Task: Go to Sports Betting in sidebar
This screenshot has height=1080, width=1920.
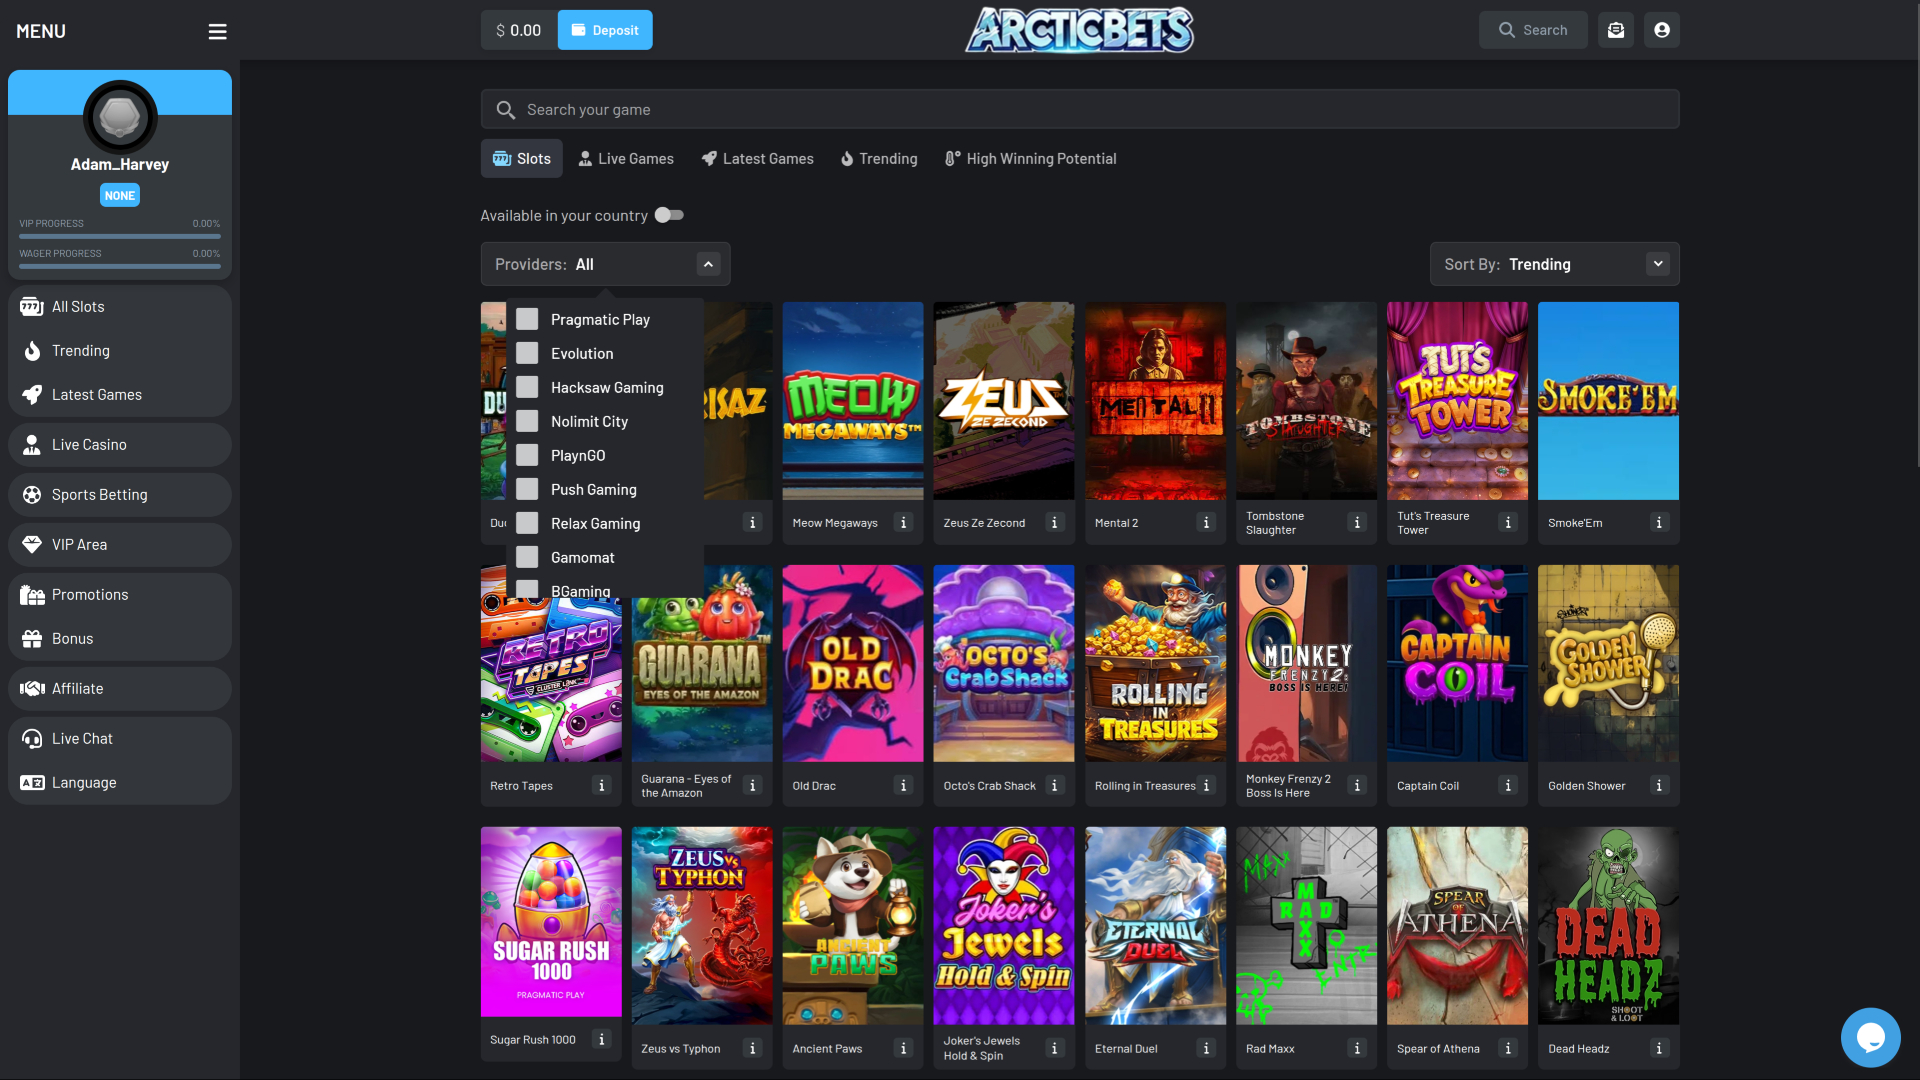Action: [120, 495]
